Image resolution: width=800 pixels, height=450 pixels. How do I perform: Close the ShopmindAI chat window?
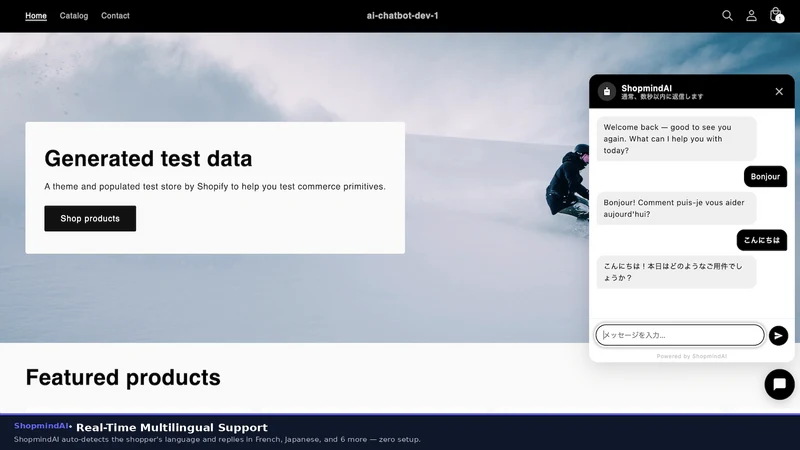click(x=779, y=91)
